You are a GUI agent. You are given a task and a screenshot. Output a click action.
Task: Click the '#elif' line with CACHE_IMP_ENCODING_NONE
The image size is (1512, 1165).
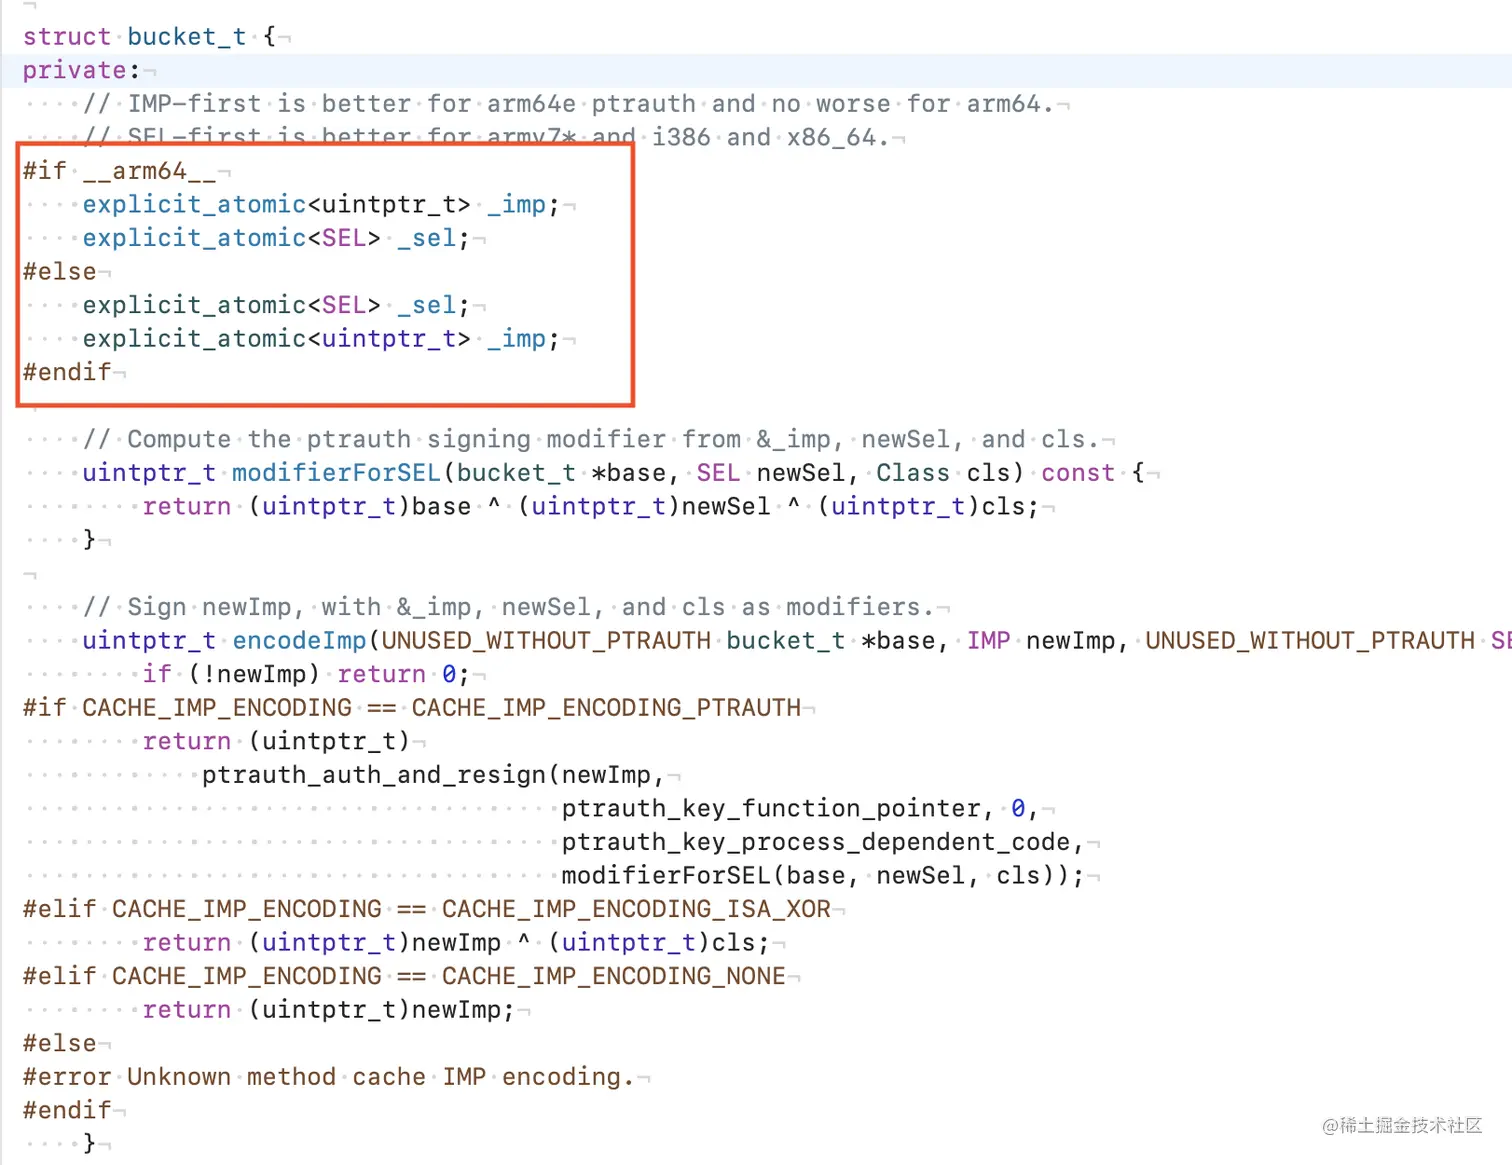tap(404, 976)
